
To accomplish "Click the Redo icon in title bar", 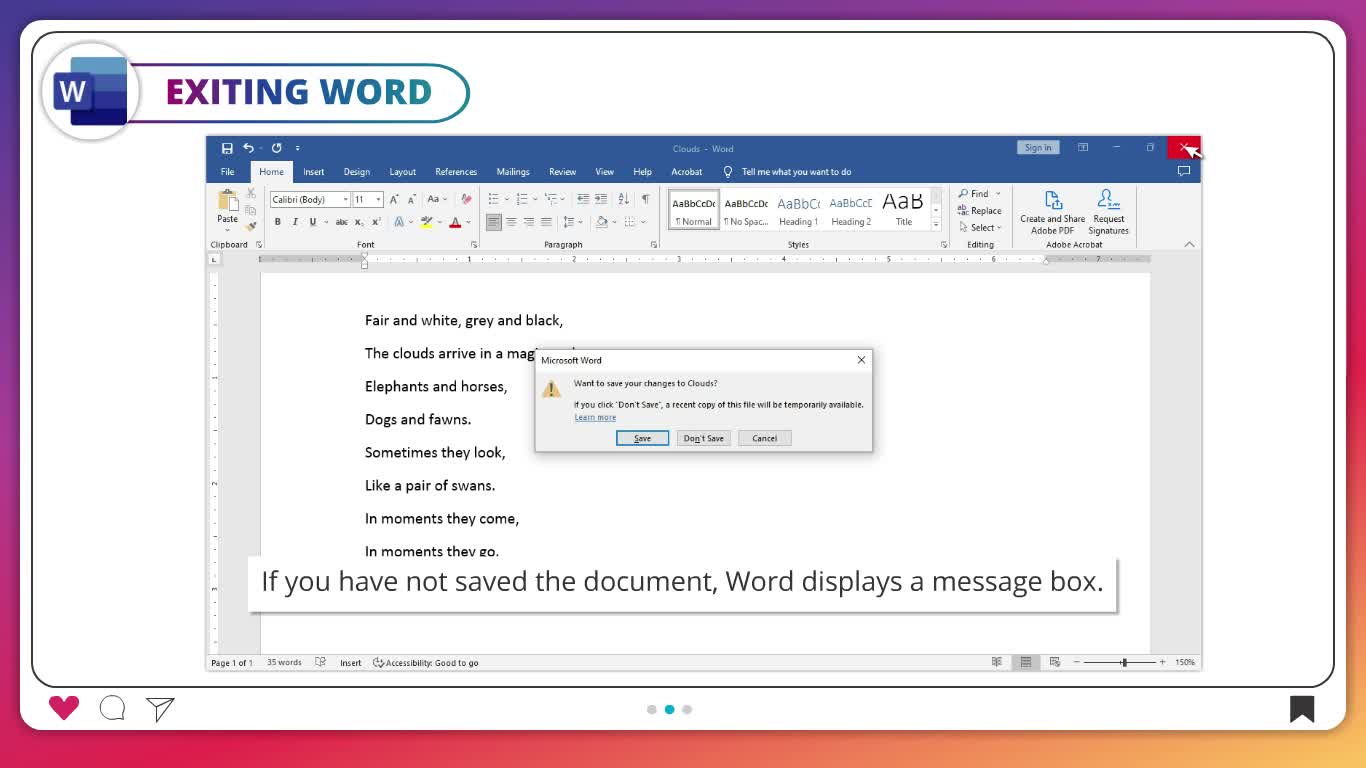I will (276, 148).
